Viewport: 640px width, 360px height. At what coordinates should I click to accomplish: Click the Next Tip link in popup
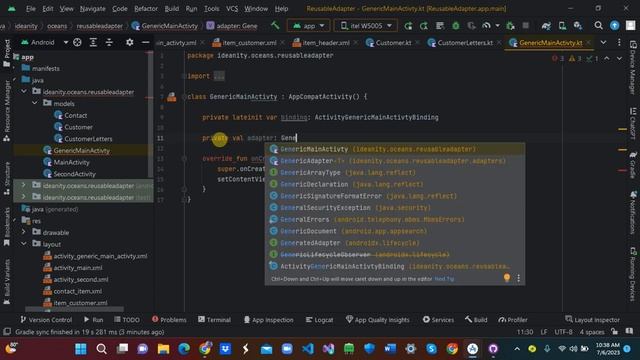coord(444,279)
